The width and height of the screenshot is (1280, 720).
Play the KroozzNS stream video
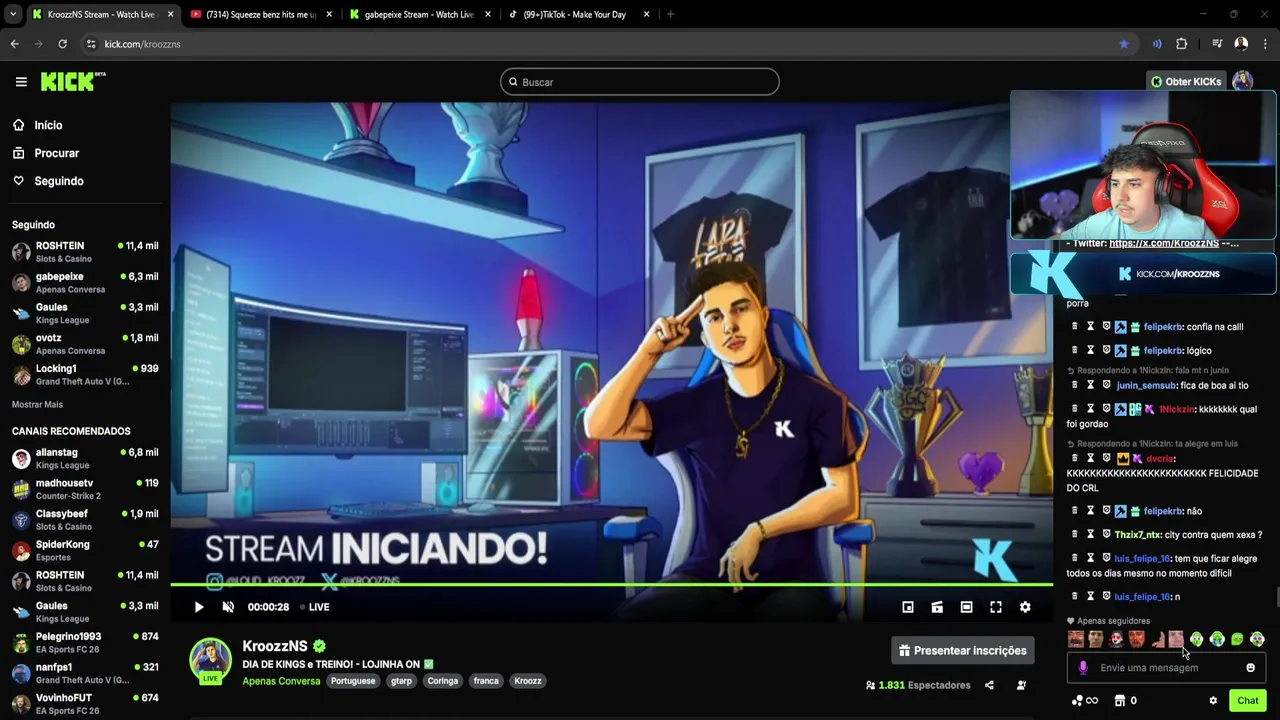pos(199,607)
